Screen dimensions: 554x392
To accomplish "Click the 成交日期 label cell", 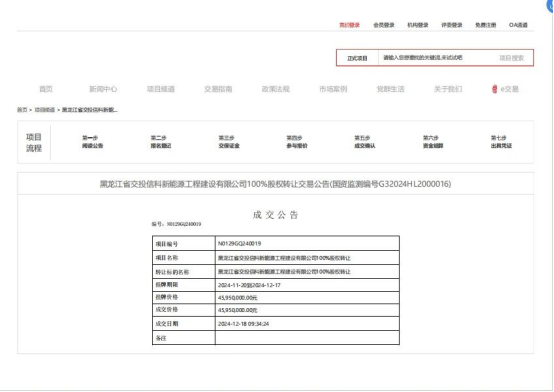I will point(184,323).
